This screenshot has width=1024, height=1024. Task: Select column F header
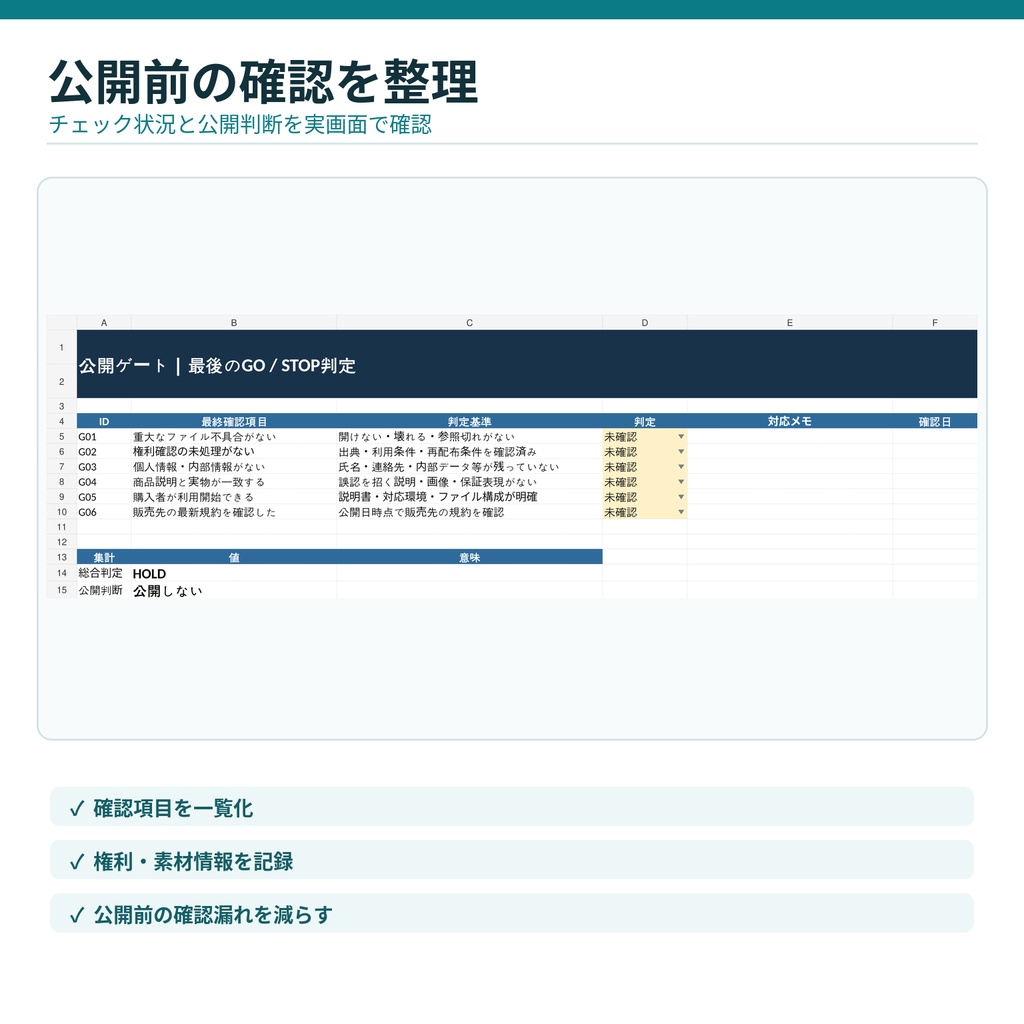pyautogui.click(x=935, y=323)
